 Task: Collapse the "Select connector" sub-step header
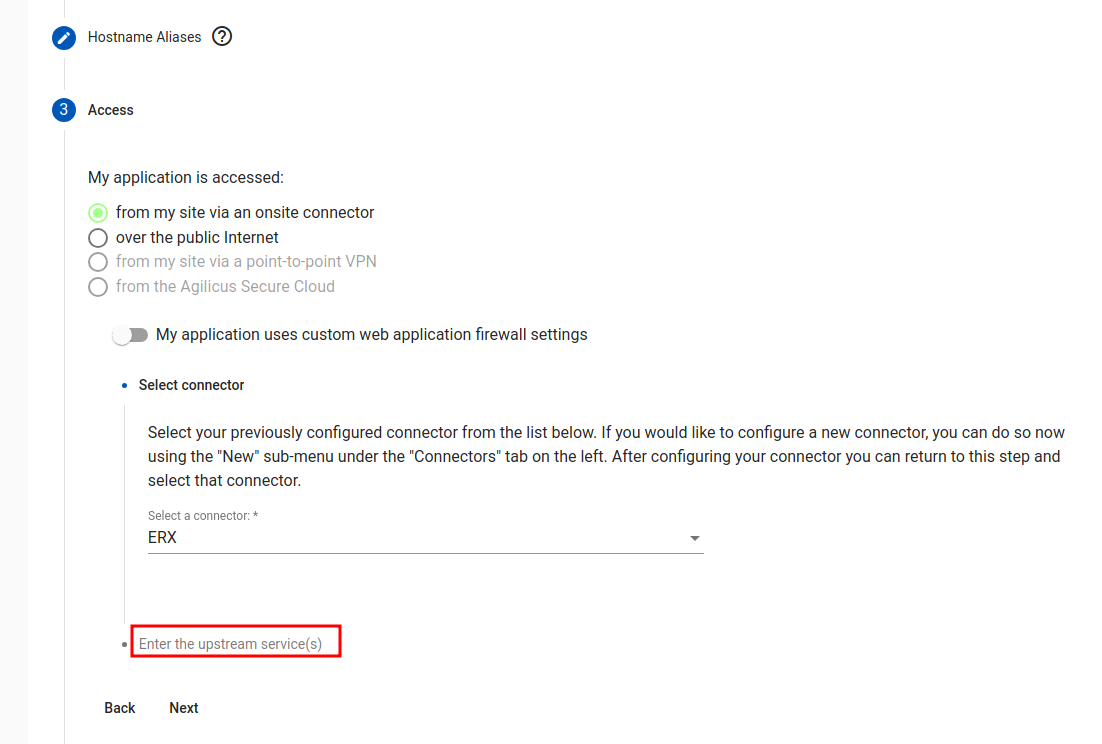[192, 385]
